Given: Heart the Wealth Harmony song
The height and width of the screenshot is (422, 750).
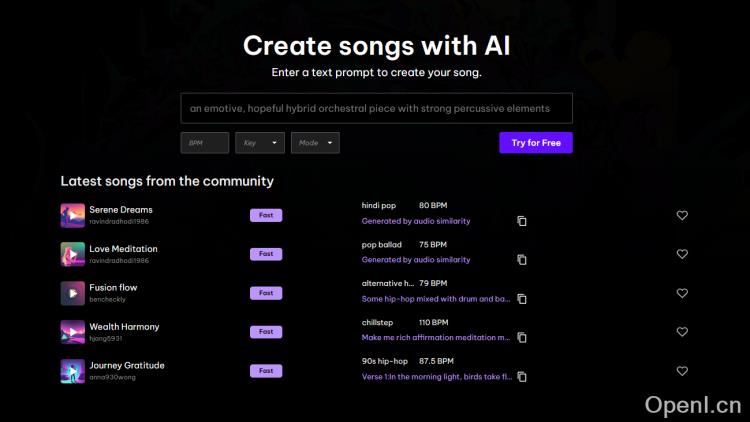Looking at the screenshot, I should tap(682, 332).
